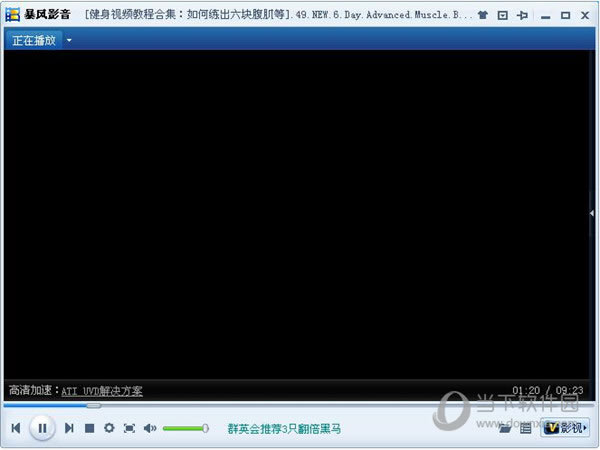
Task: Open the main menu box icon in title bar
Action: pos(502,16)
